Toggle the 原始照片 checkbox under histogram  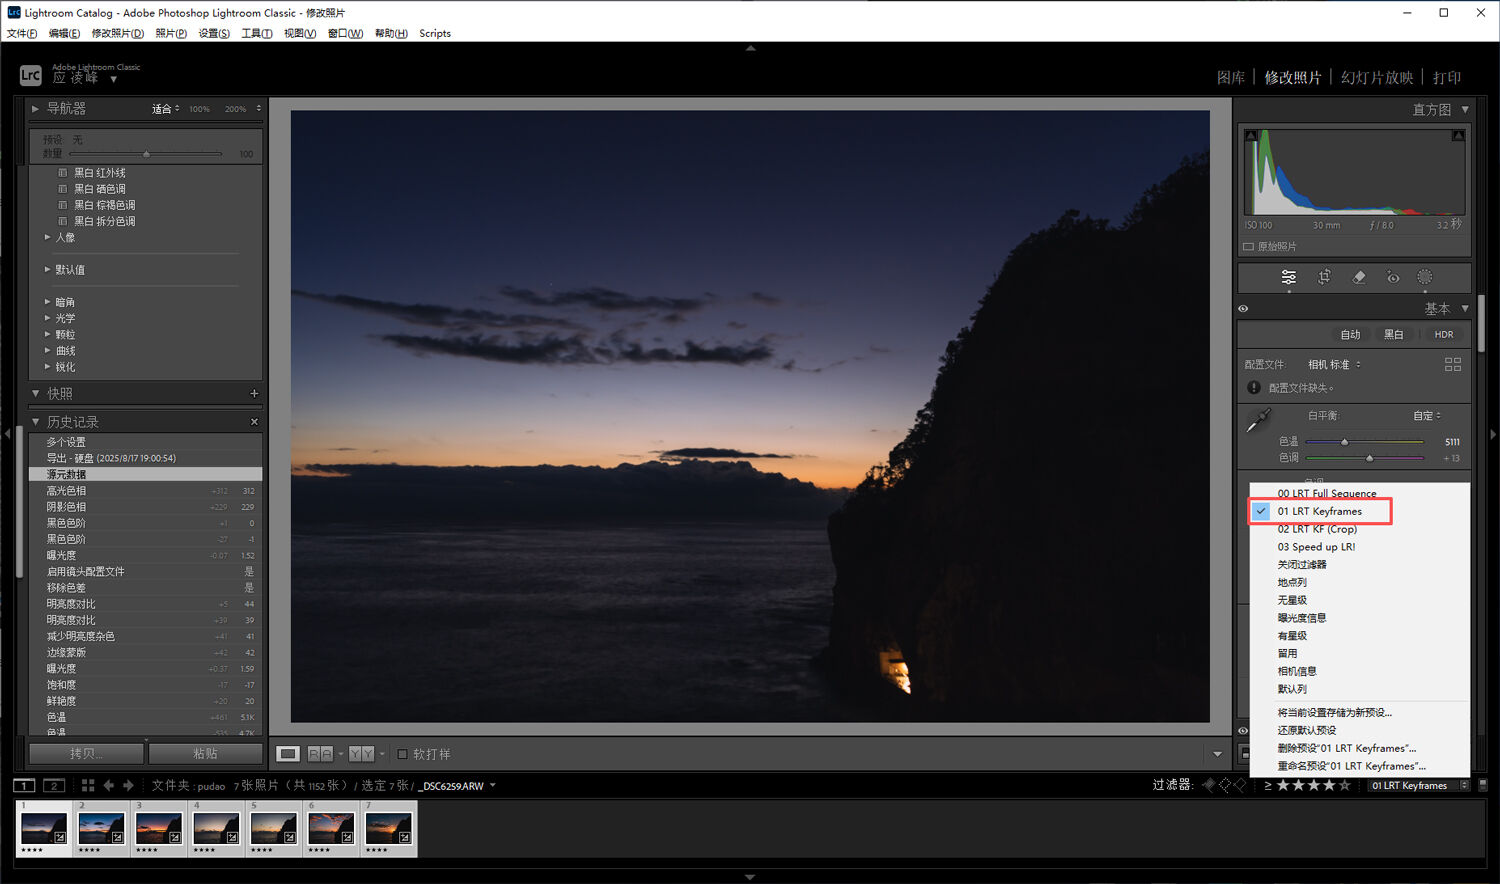pos(1248,247)
